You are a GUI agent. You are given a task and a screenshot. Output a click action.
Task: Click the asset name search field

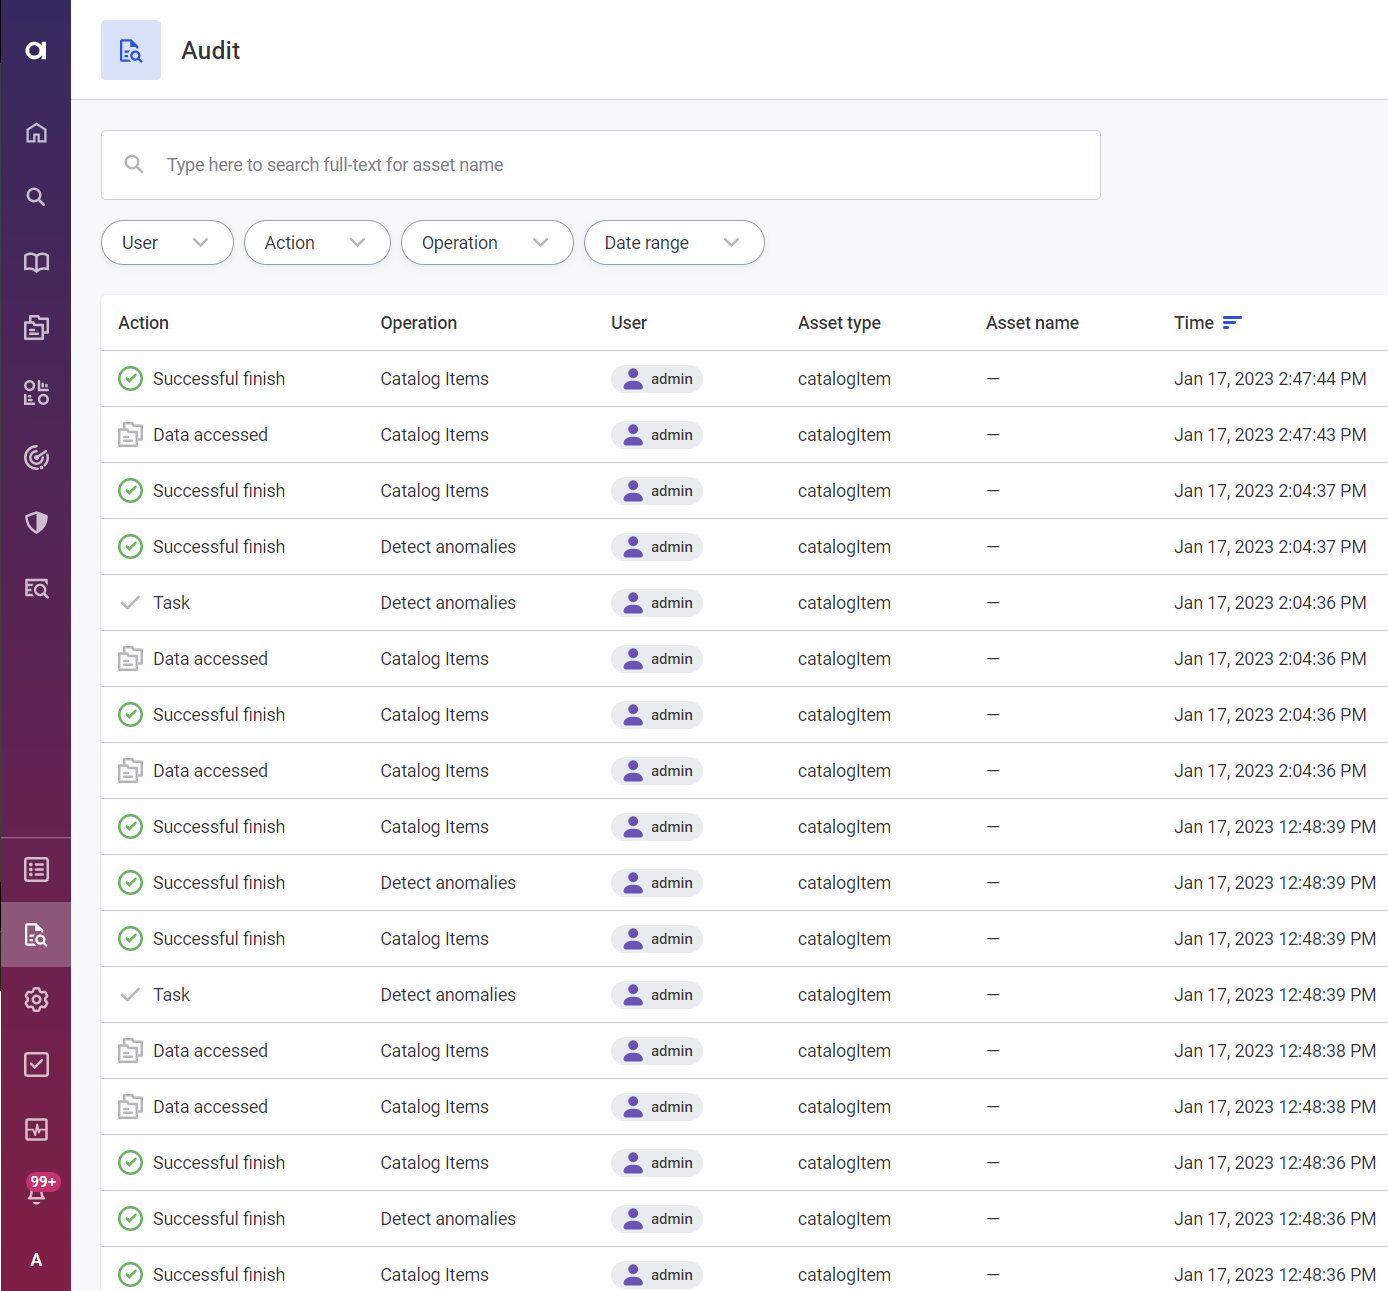[600, 165]
